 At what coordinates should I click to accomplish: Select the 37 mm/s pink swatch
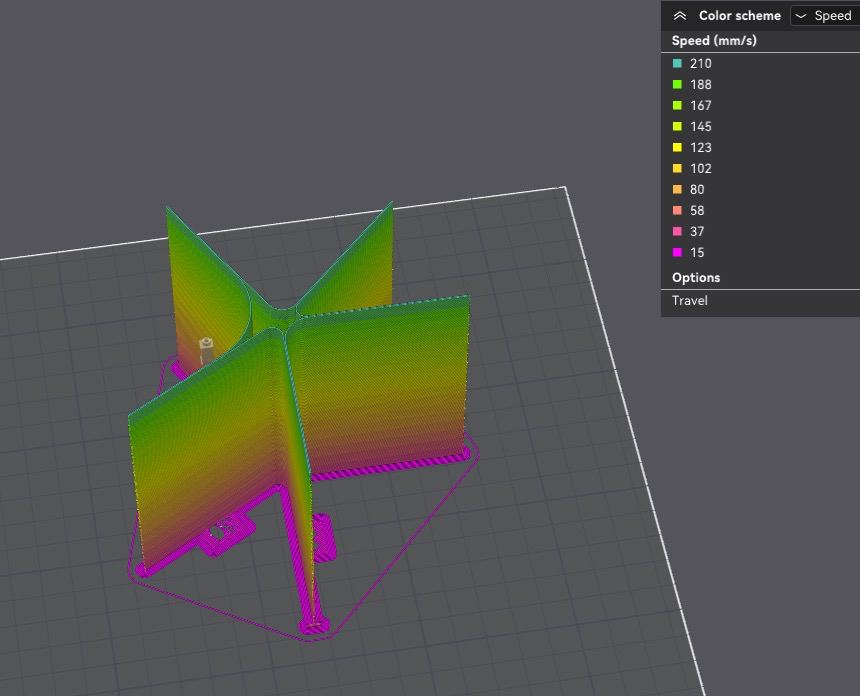tap(678, 232)
